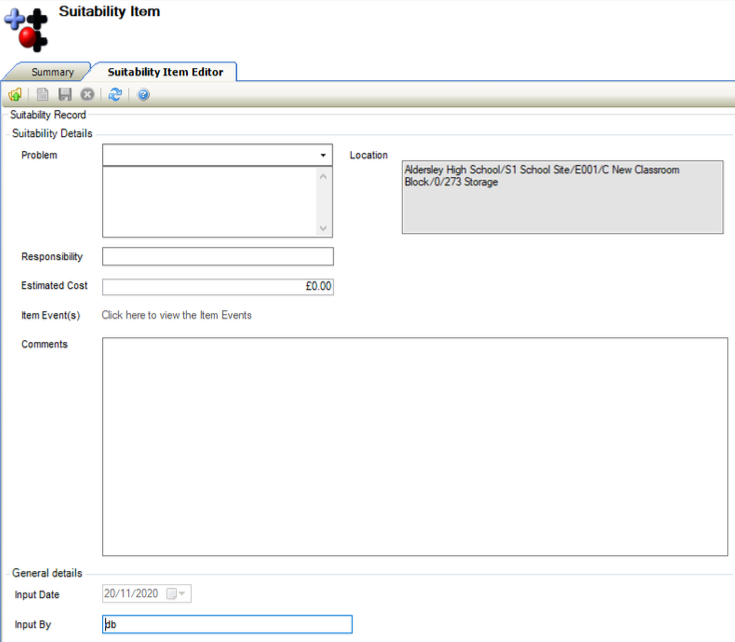This screenshot has width=735, height=642.
Task: Click the Refresh arrows toolbar icon
Action: click(116, 95)
